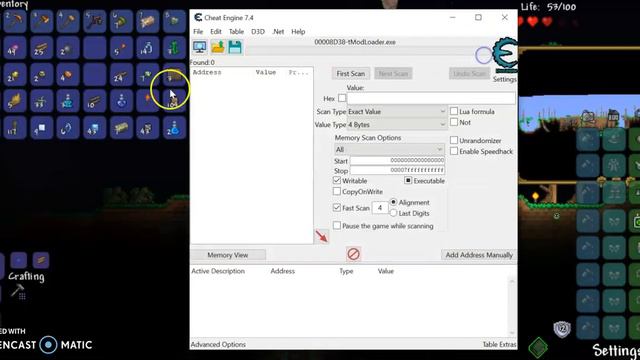Select the hammer in the Terraria hotbar
Viewport: 640px width, 360px height.
click(x=68, y=21)
